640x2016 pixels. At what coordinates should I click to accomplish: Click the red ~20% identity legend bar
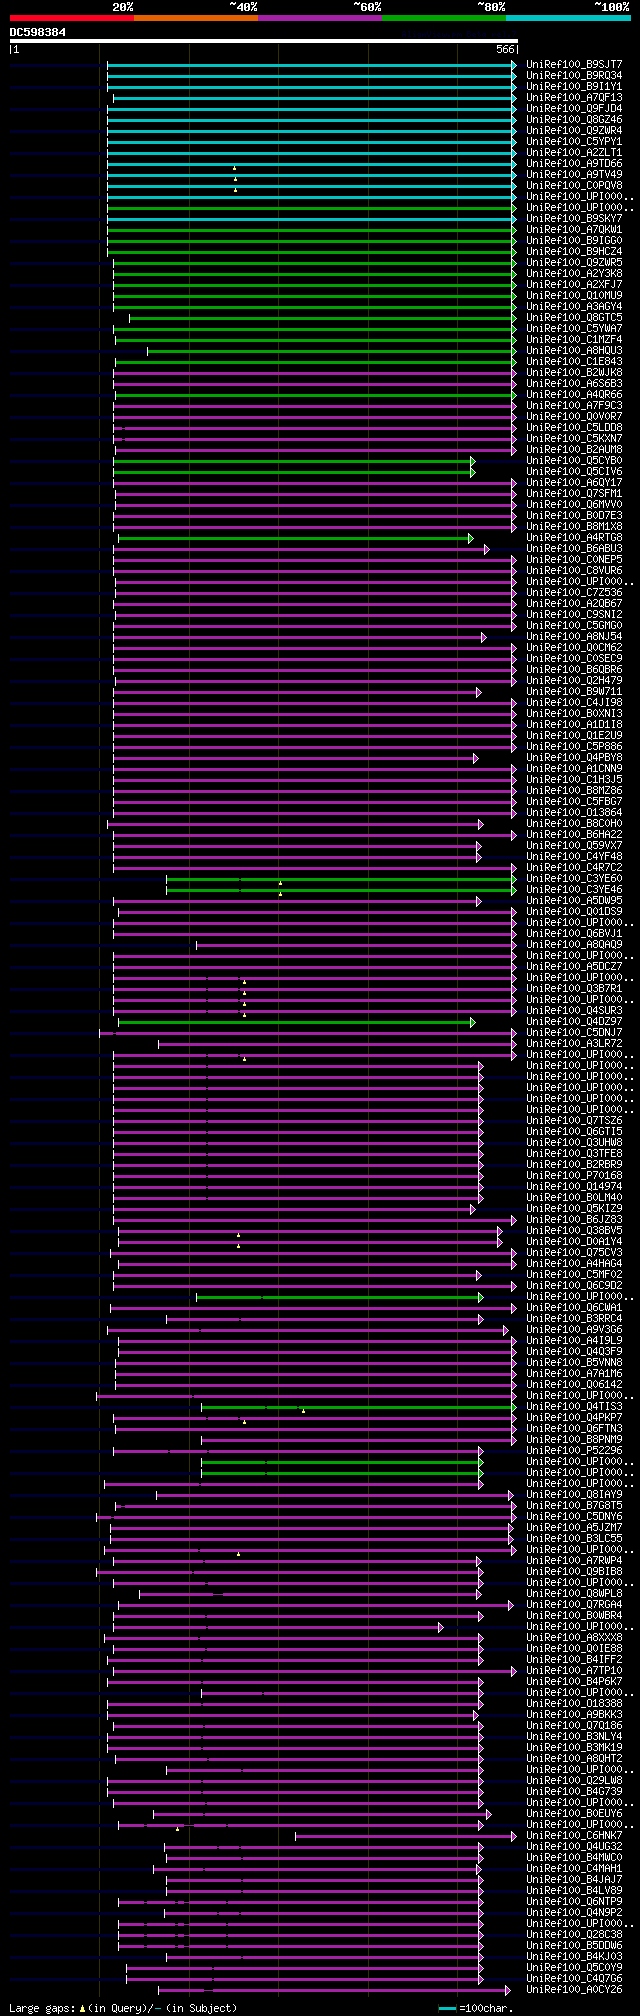(x=71, y=18)
